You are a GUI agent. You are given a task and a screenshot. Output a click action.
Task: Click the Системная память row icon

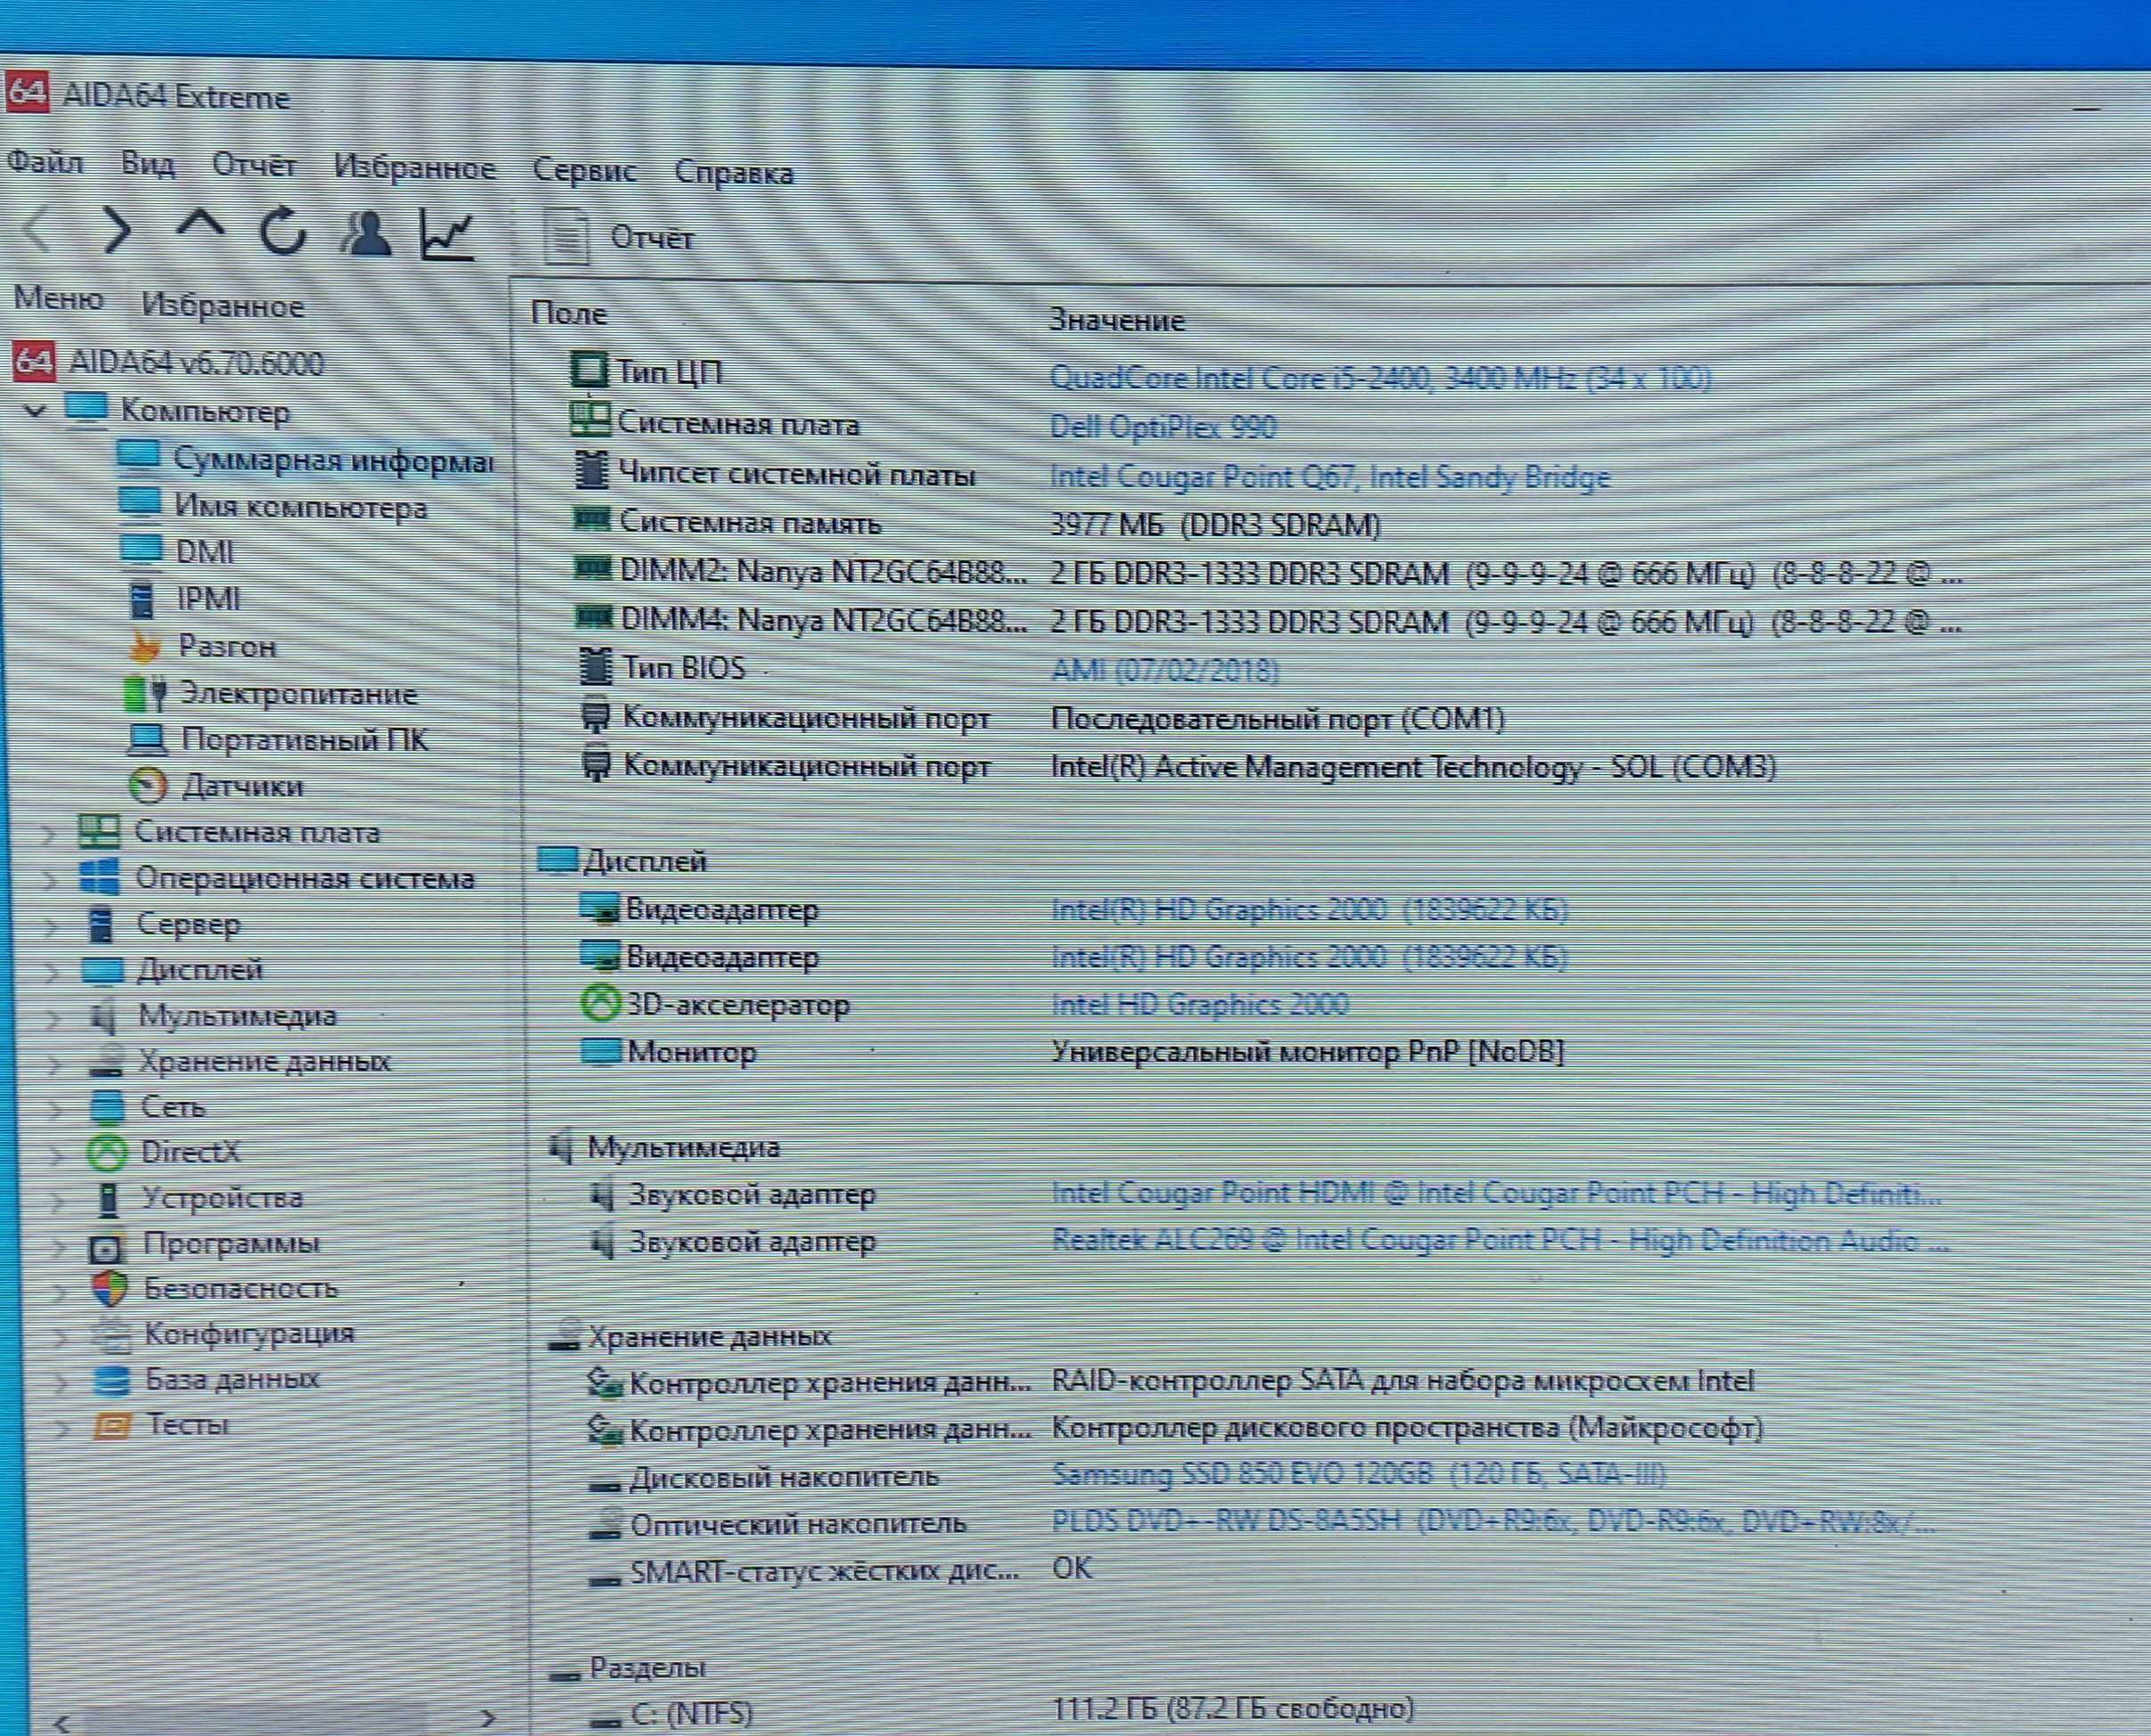pyautogui.click(x=592, y=519)
